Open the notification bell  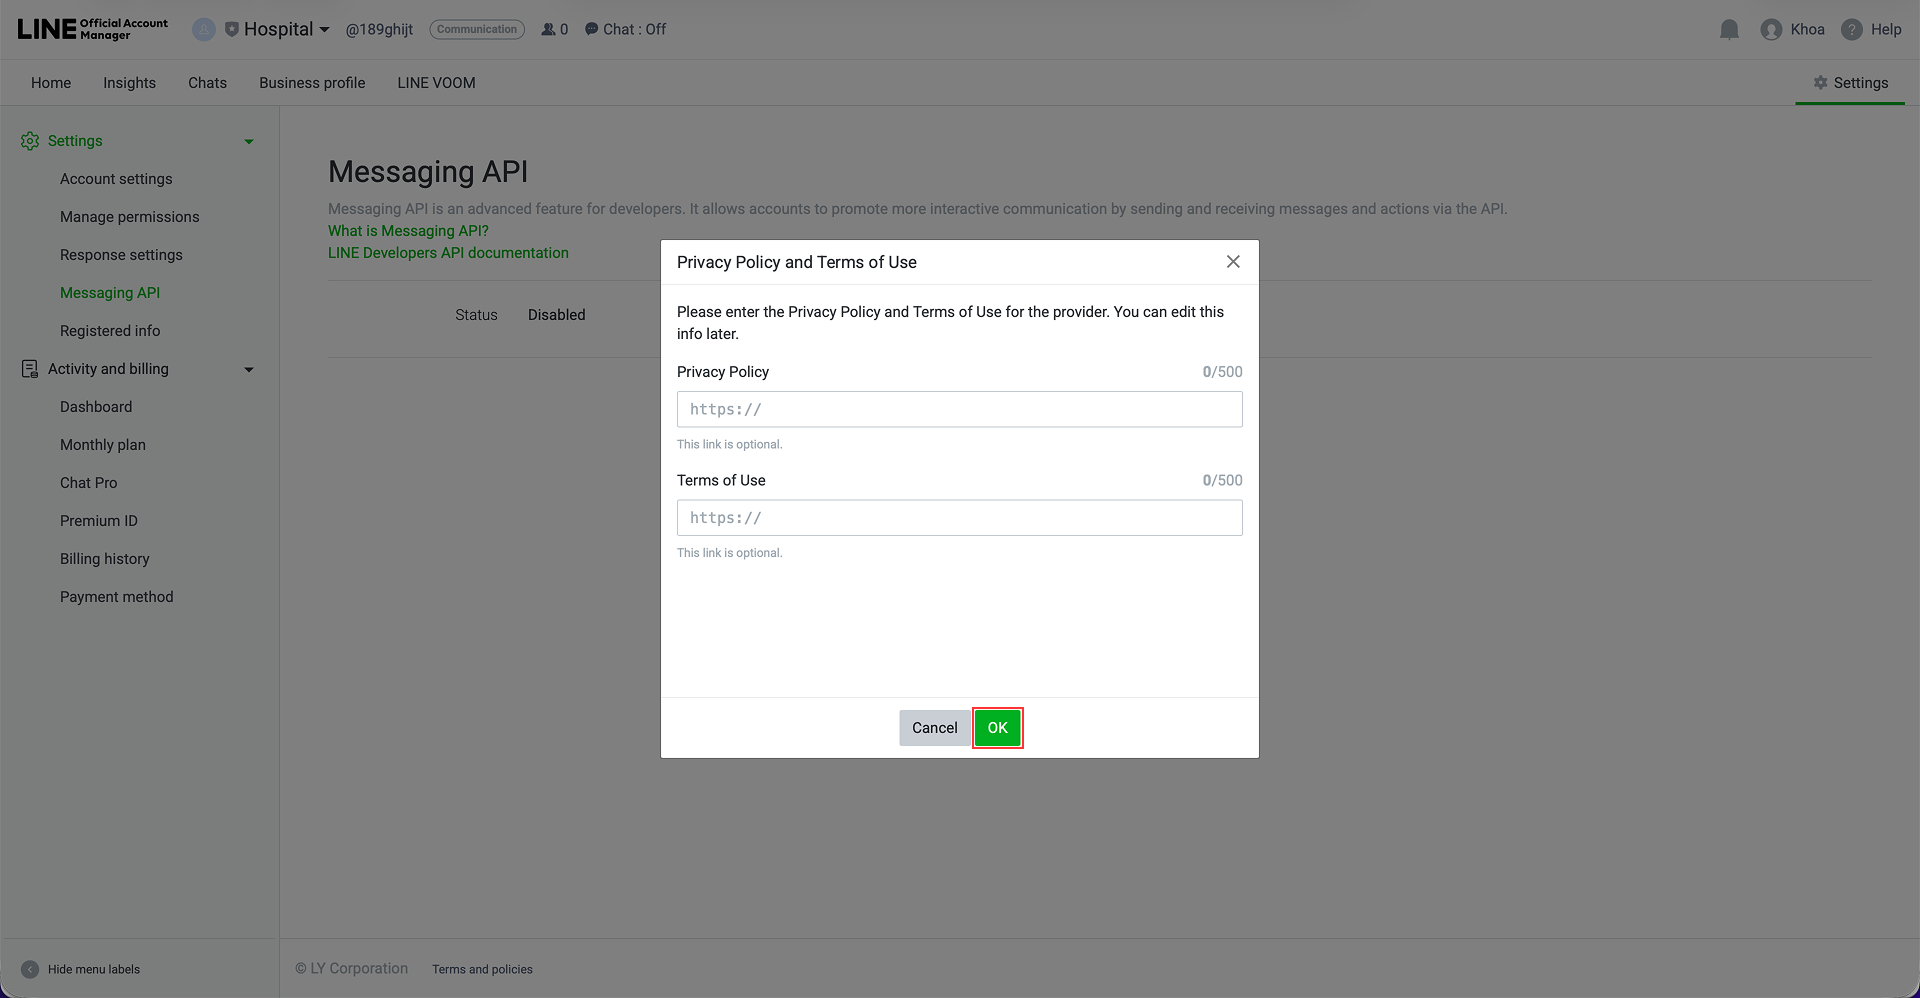(1729, 29)
